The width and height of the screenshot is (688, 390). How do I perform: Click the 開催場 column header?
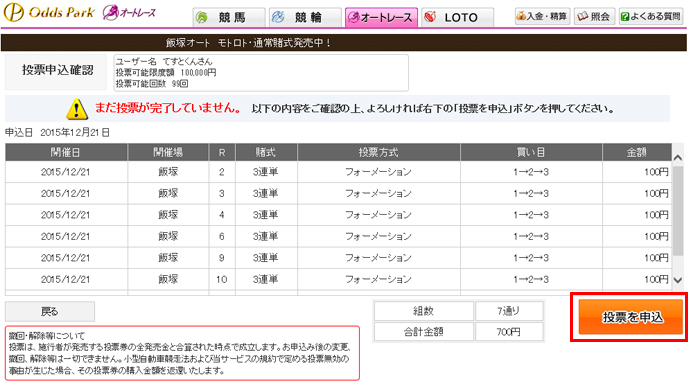point(168,152)
